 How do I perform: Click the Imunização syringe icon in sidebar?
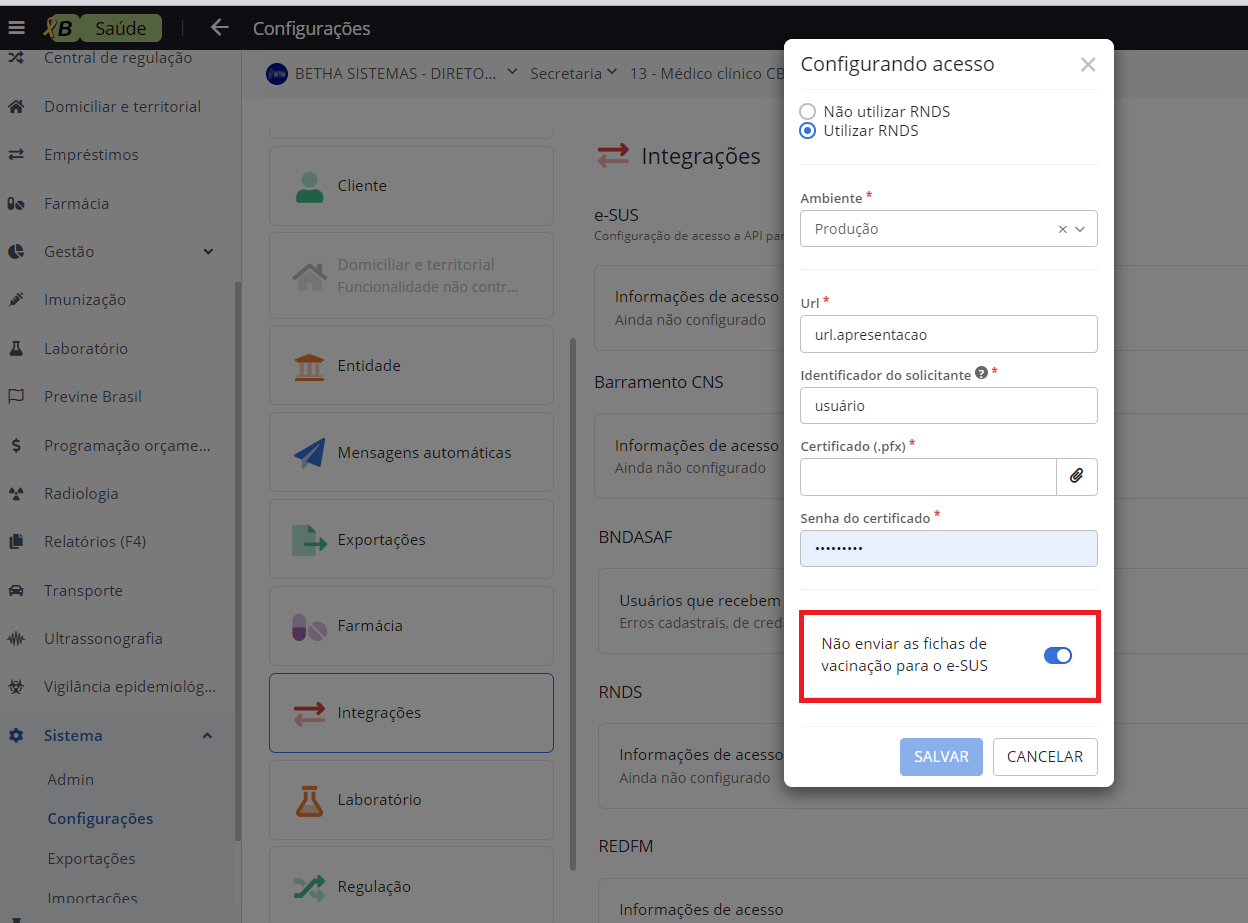(x=16, y=300)
